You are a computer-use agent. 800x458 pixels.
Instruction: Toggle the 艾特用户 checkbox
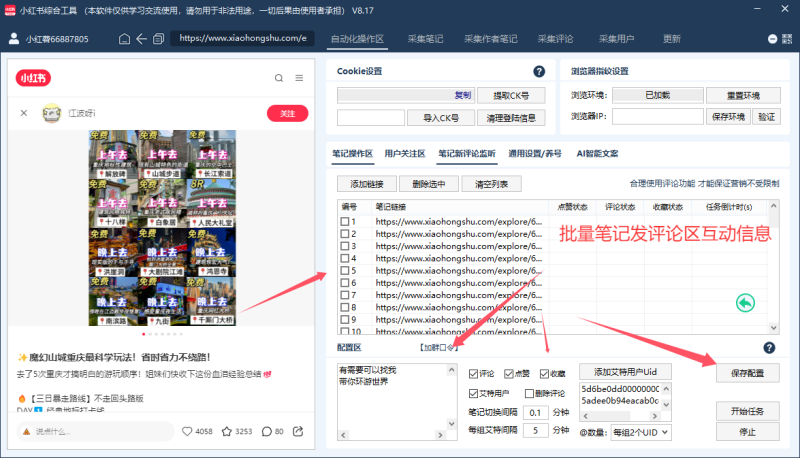click(x=473, y=393)
